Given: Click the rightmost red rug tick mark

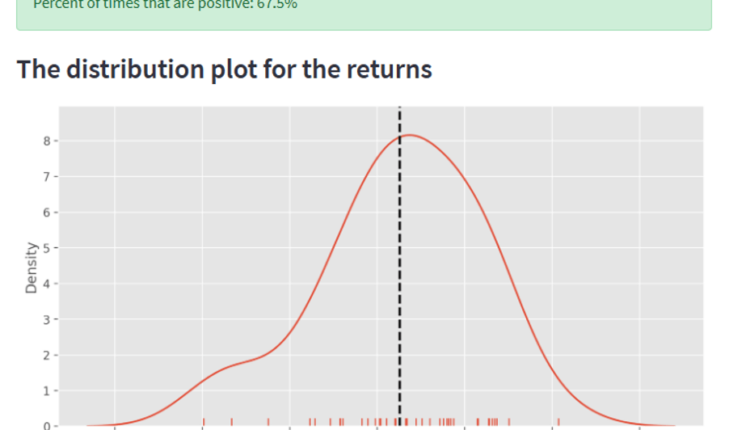Looking at the screenshot, I should 558,421.
